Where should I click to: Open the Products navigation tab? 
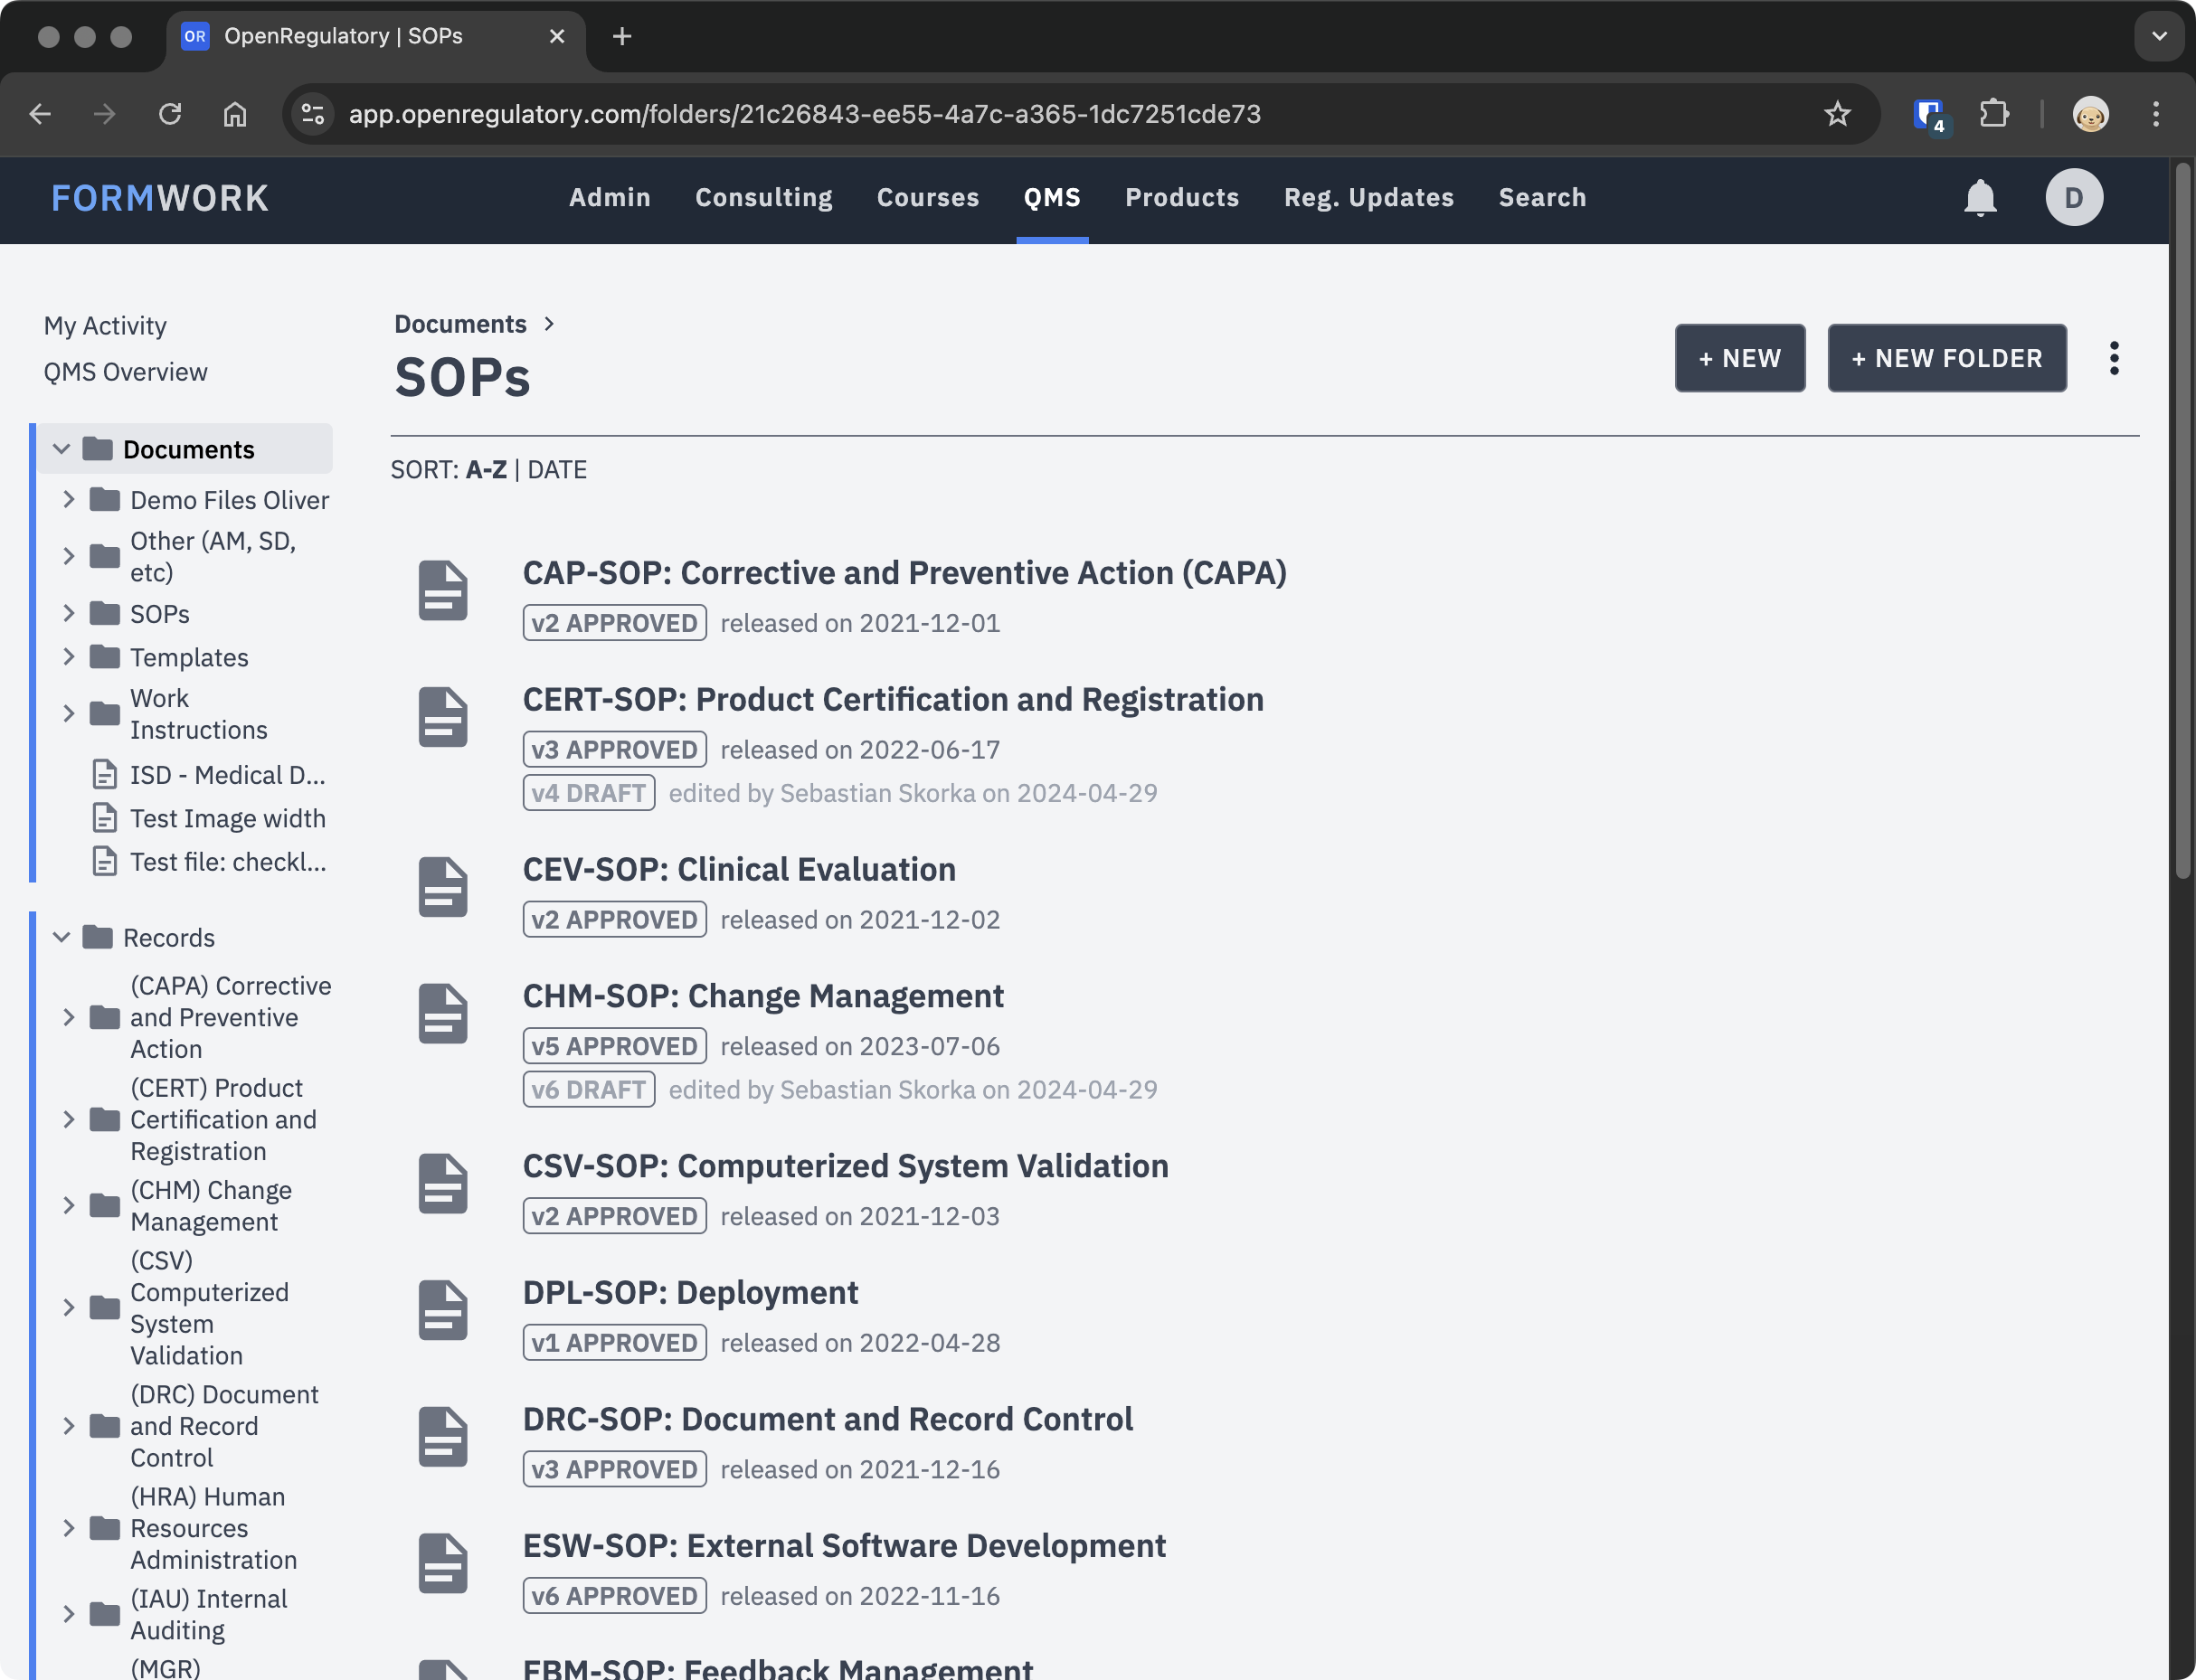point(1182,198)
